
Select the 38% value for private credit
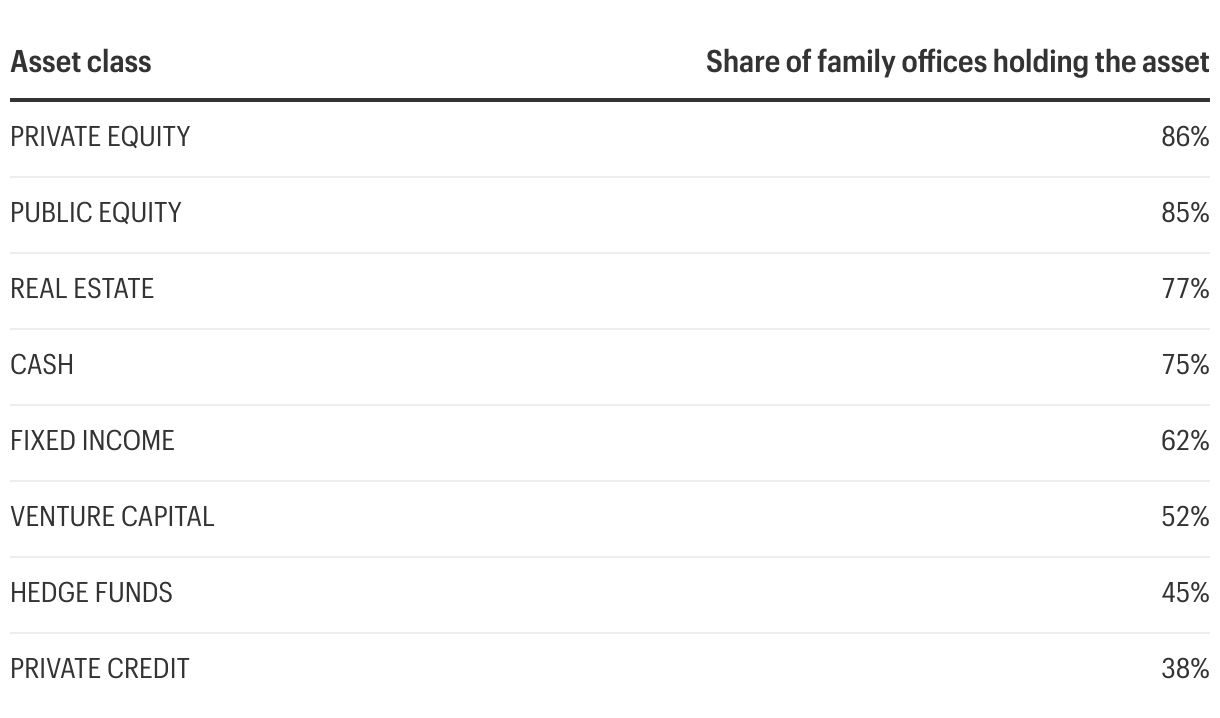pos(1185,669)
